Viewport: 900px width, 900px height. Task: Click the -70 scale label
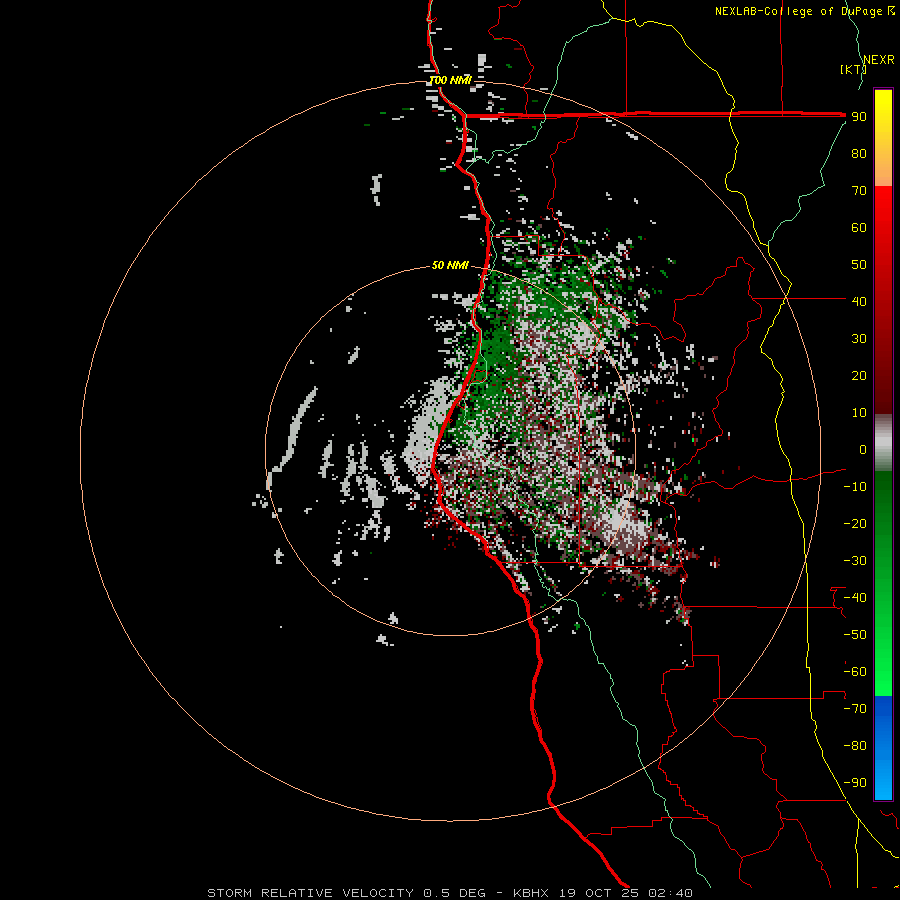[x=855, y=709]
